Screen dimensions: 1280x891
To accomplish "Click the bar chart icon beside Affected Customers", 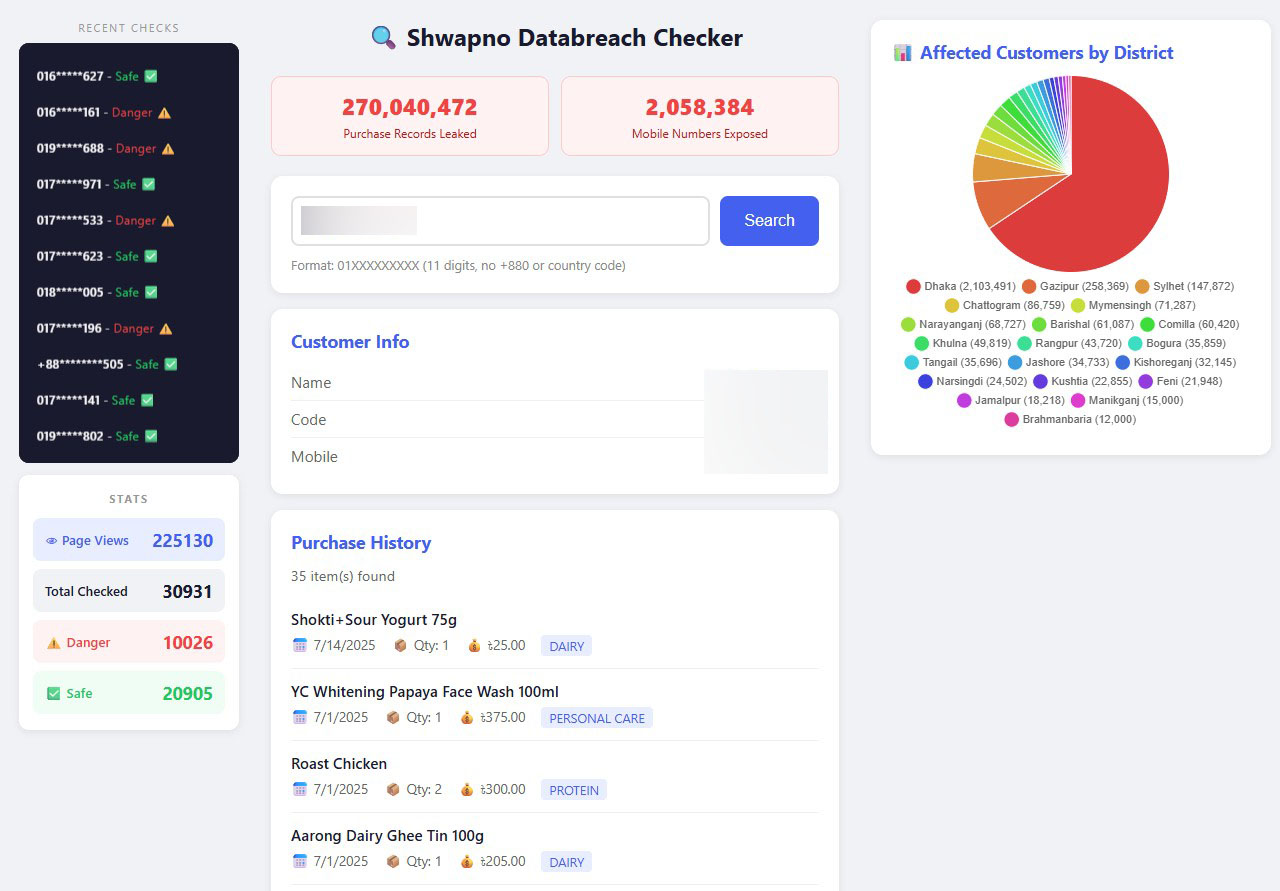I will 902,53.
